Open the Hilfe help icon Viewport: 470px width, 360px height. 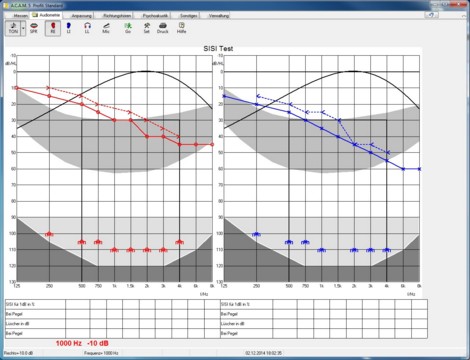click(x=182, y=28)
